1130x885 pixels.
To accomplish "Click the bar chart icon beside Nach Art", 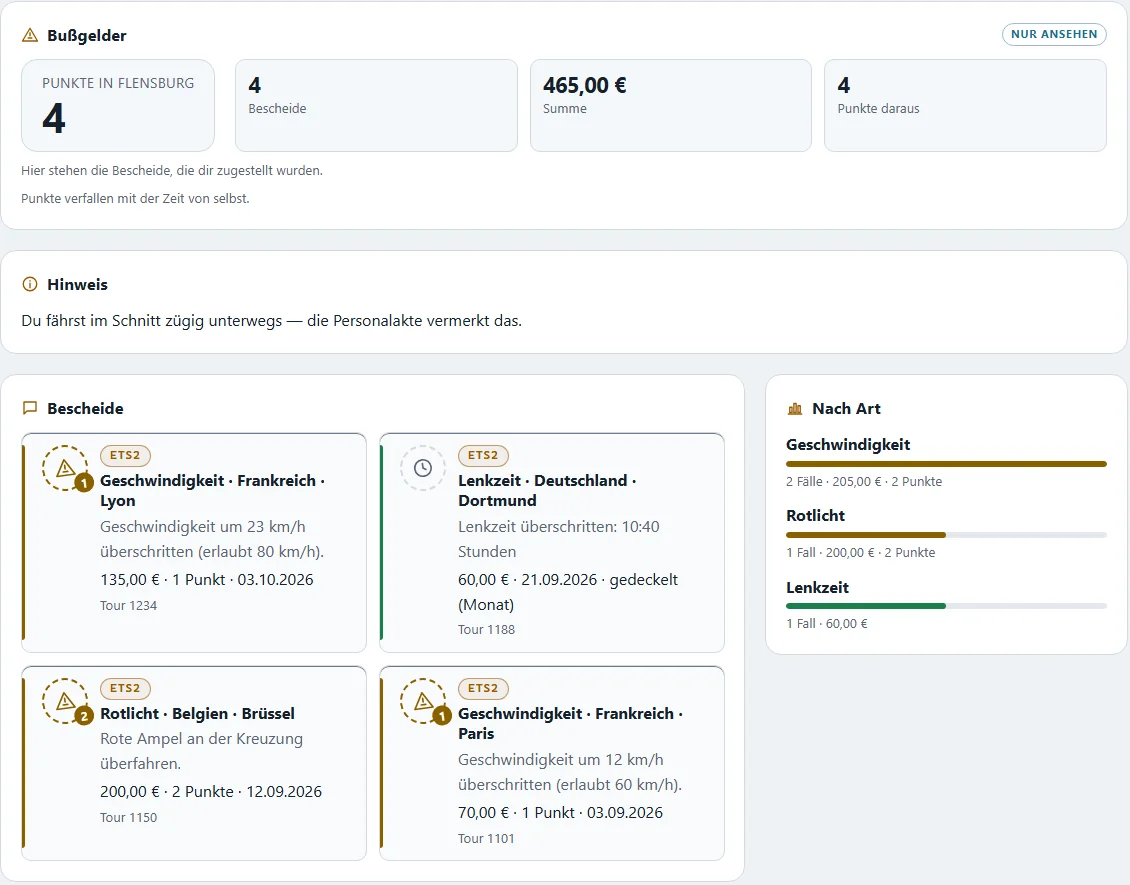I will [795, 409].
